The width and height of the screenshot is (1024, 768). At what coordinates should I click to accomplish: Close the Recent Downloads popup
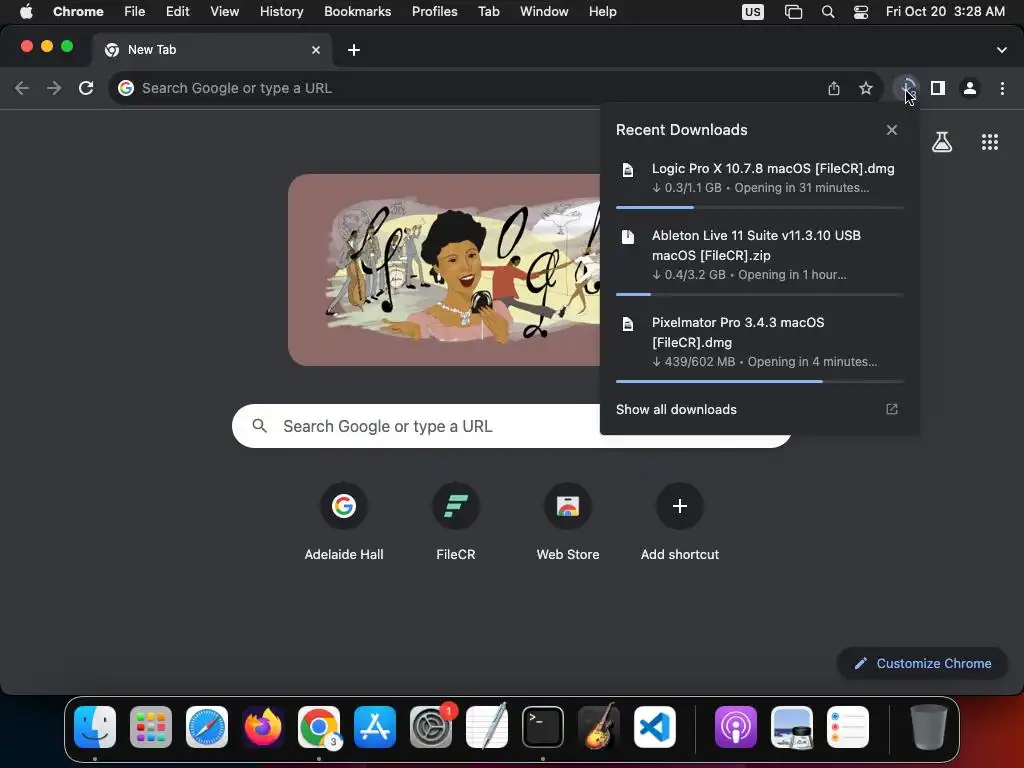pos(891,130)
